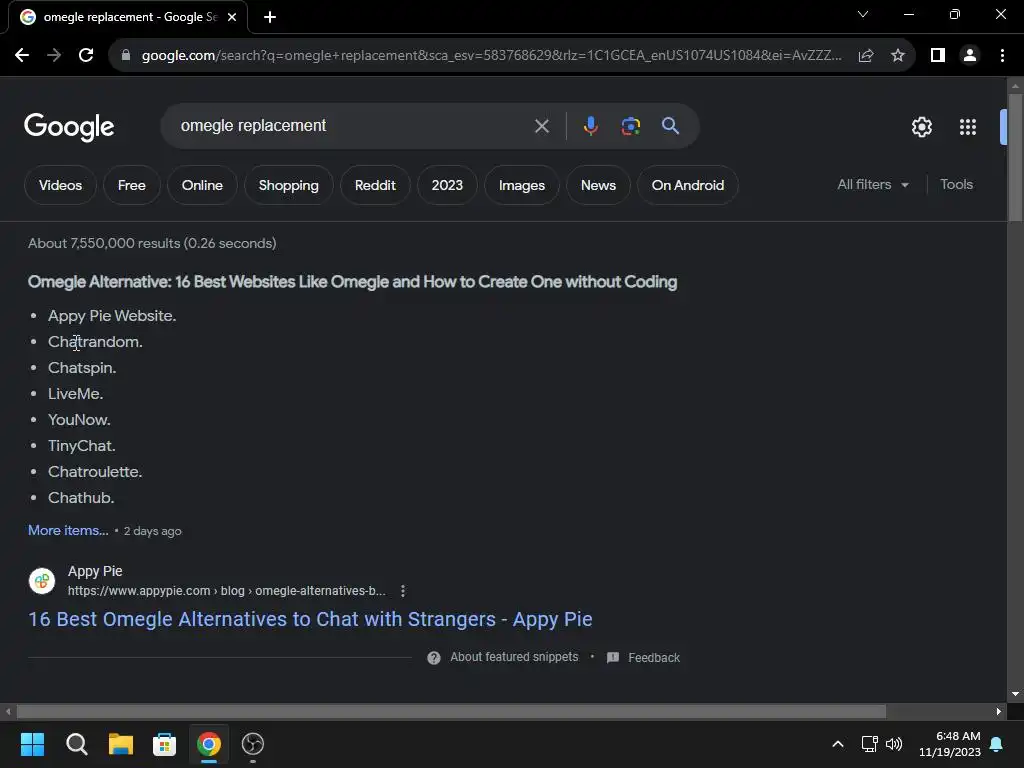Open the Chrome side panel

click(x=938, y=56)
